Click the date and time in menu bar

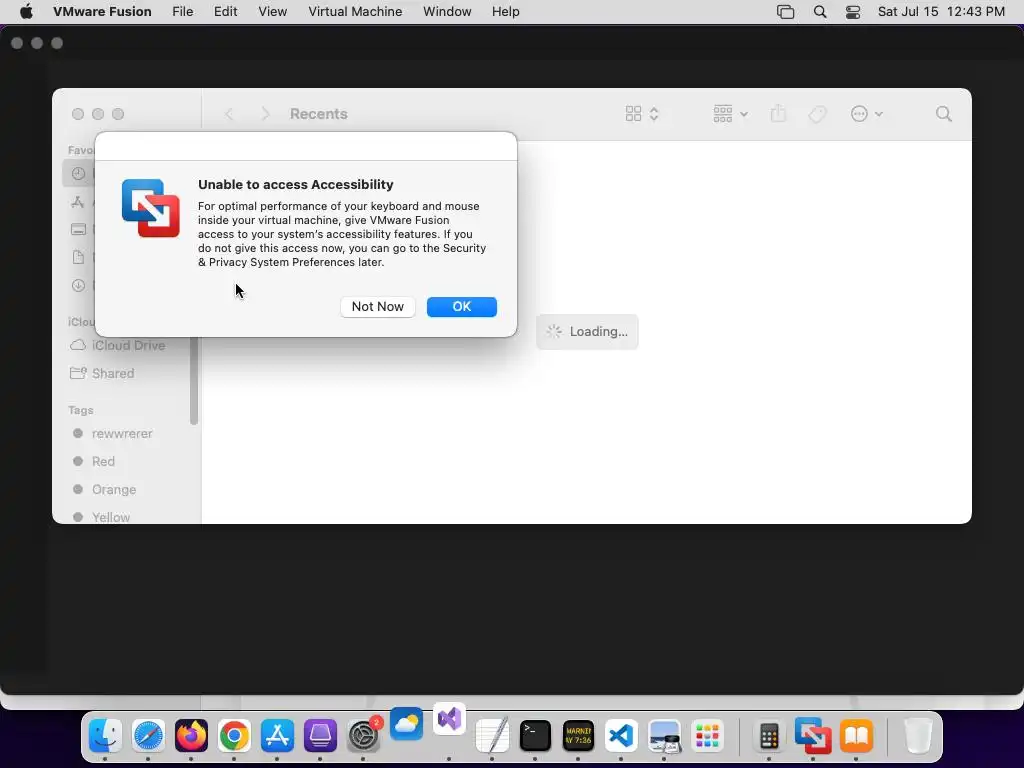point(941,11)
